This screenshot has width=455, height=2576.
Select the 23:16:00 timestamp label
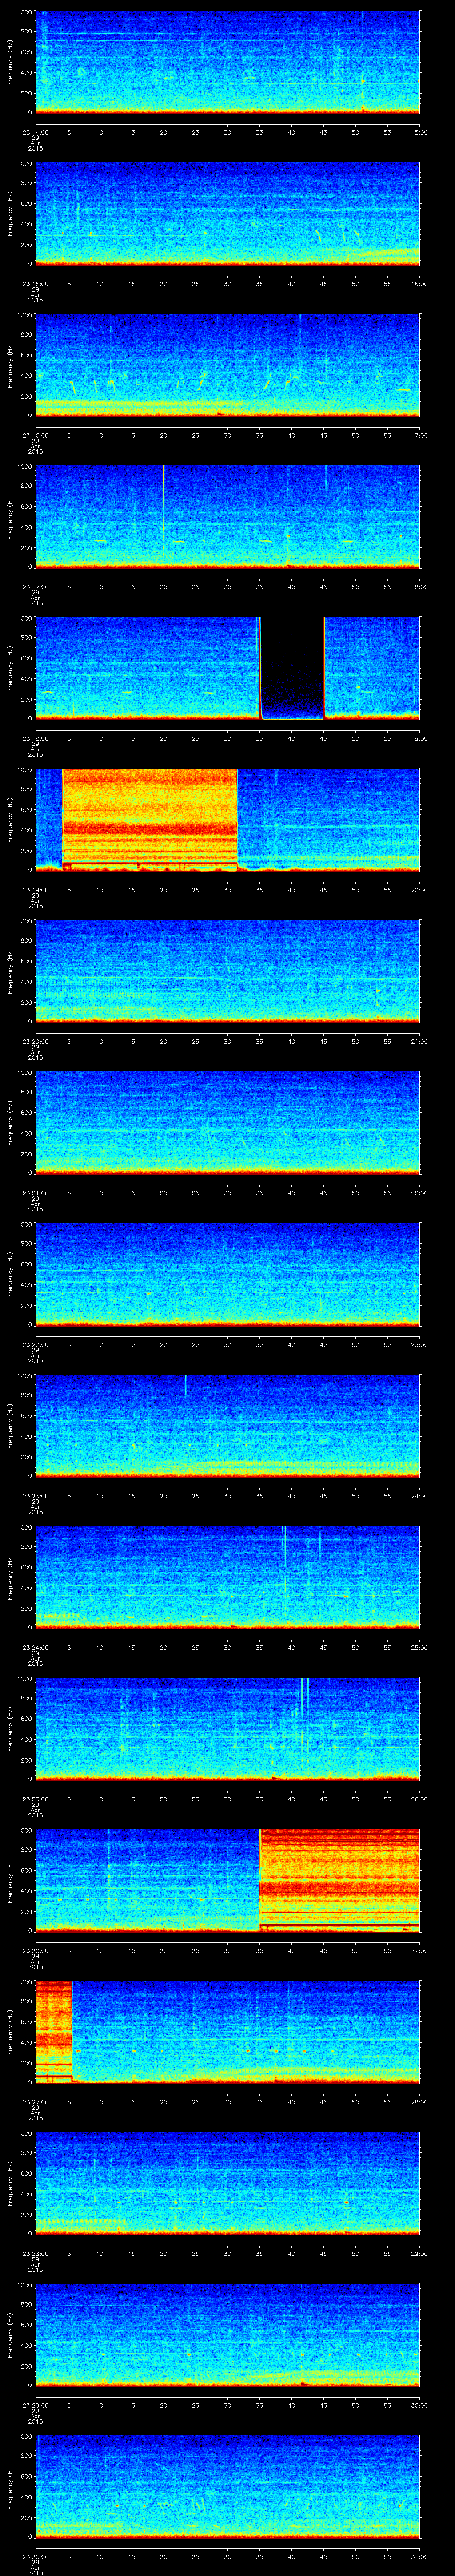(35, 435)
